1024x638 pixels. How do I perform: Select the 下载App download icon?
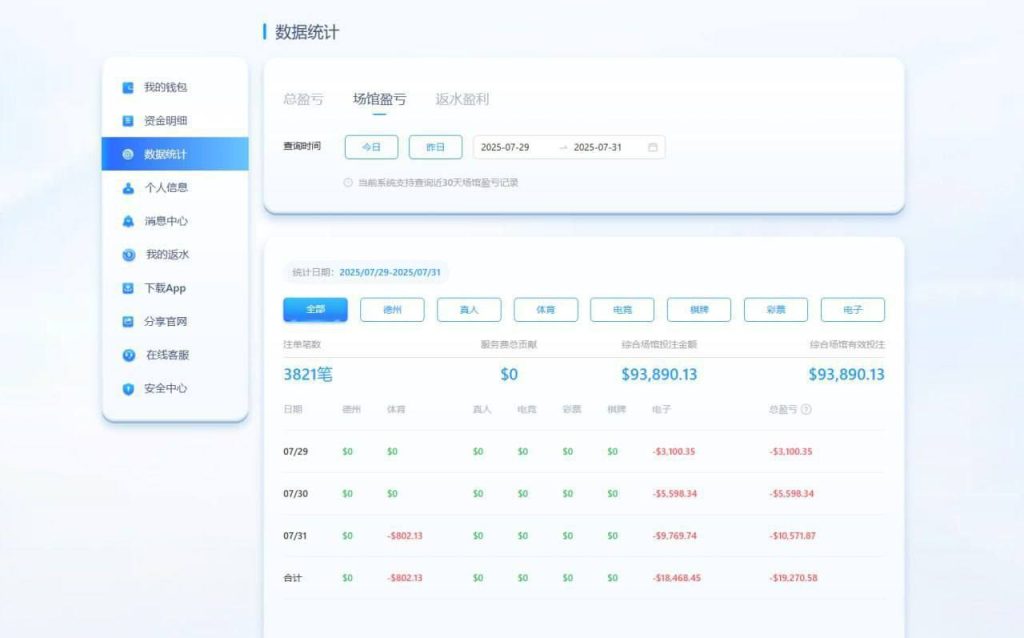pos(128,288)
